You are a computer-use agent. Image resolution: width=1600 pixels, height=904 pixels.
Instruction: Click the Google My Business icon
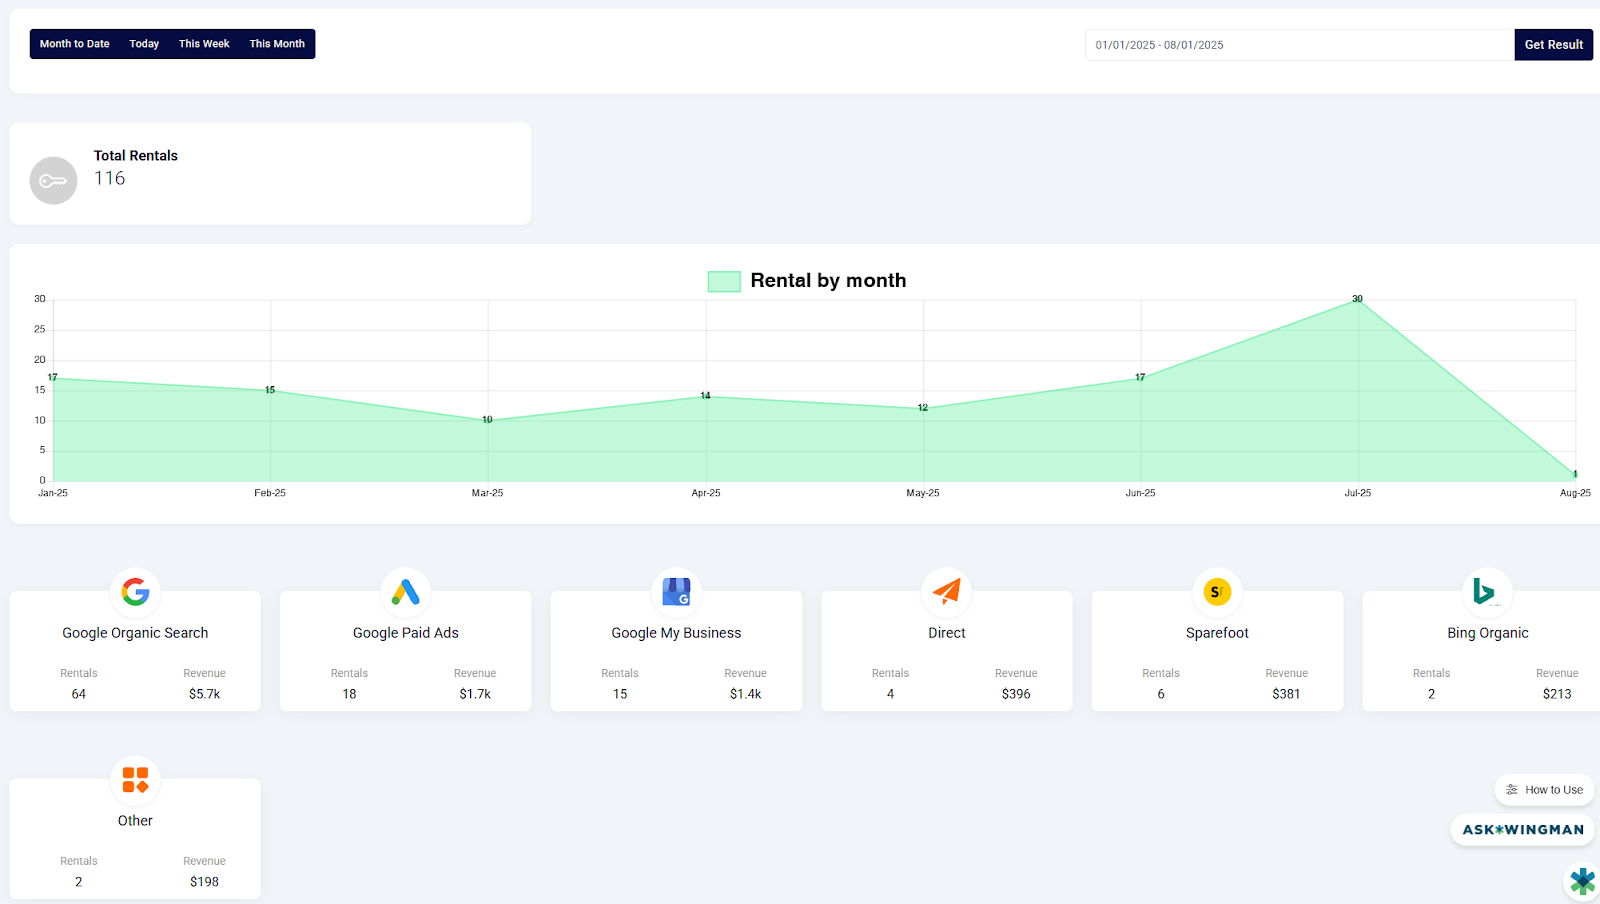(676, 592)
